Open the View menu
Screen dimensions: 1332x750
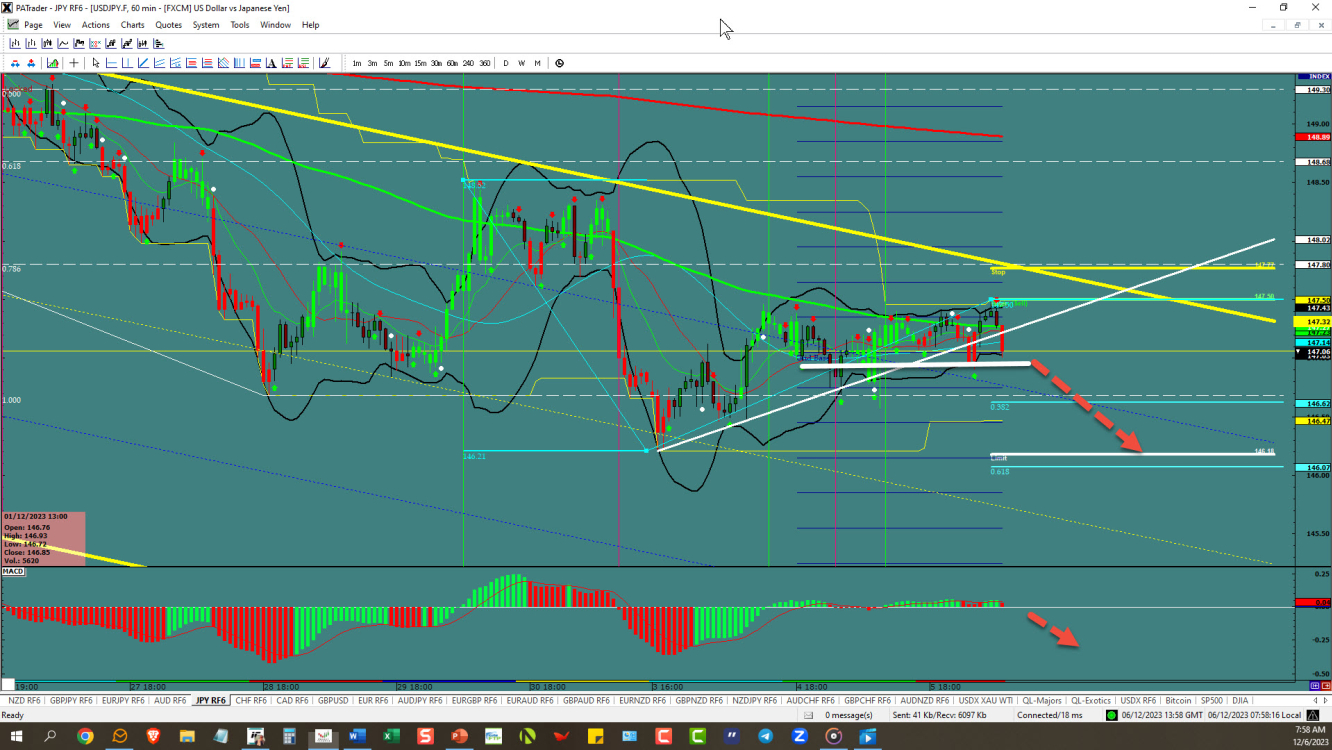62,25
